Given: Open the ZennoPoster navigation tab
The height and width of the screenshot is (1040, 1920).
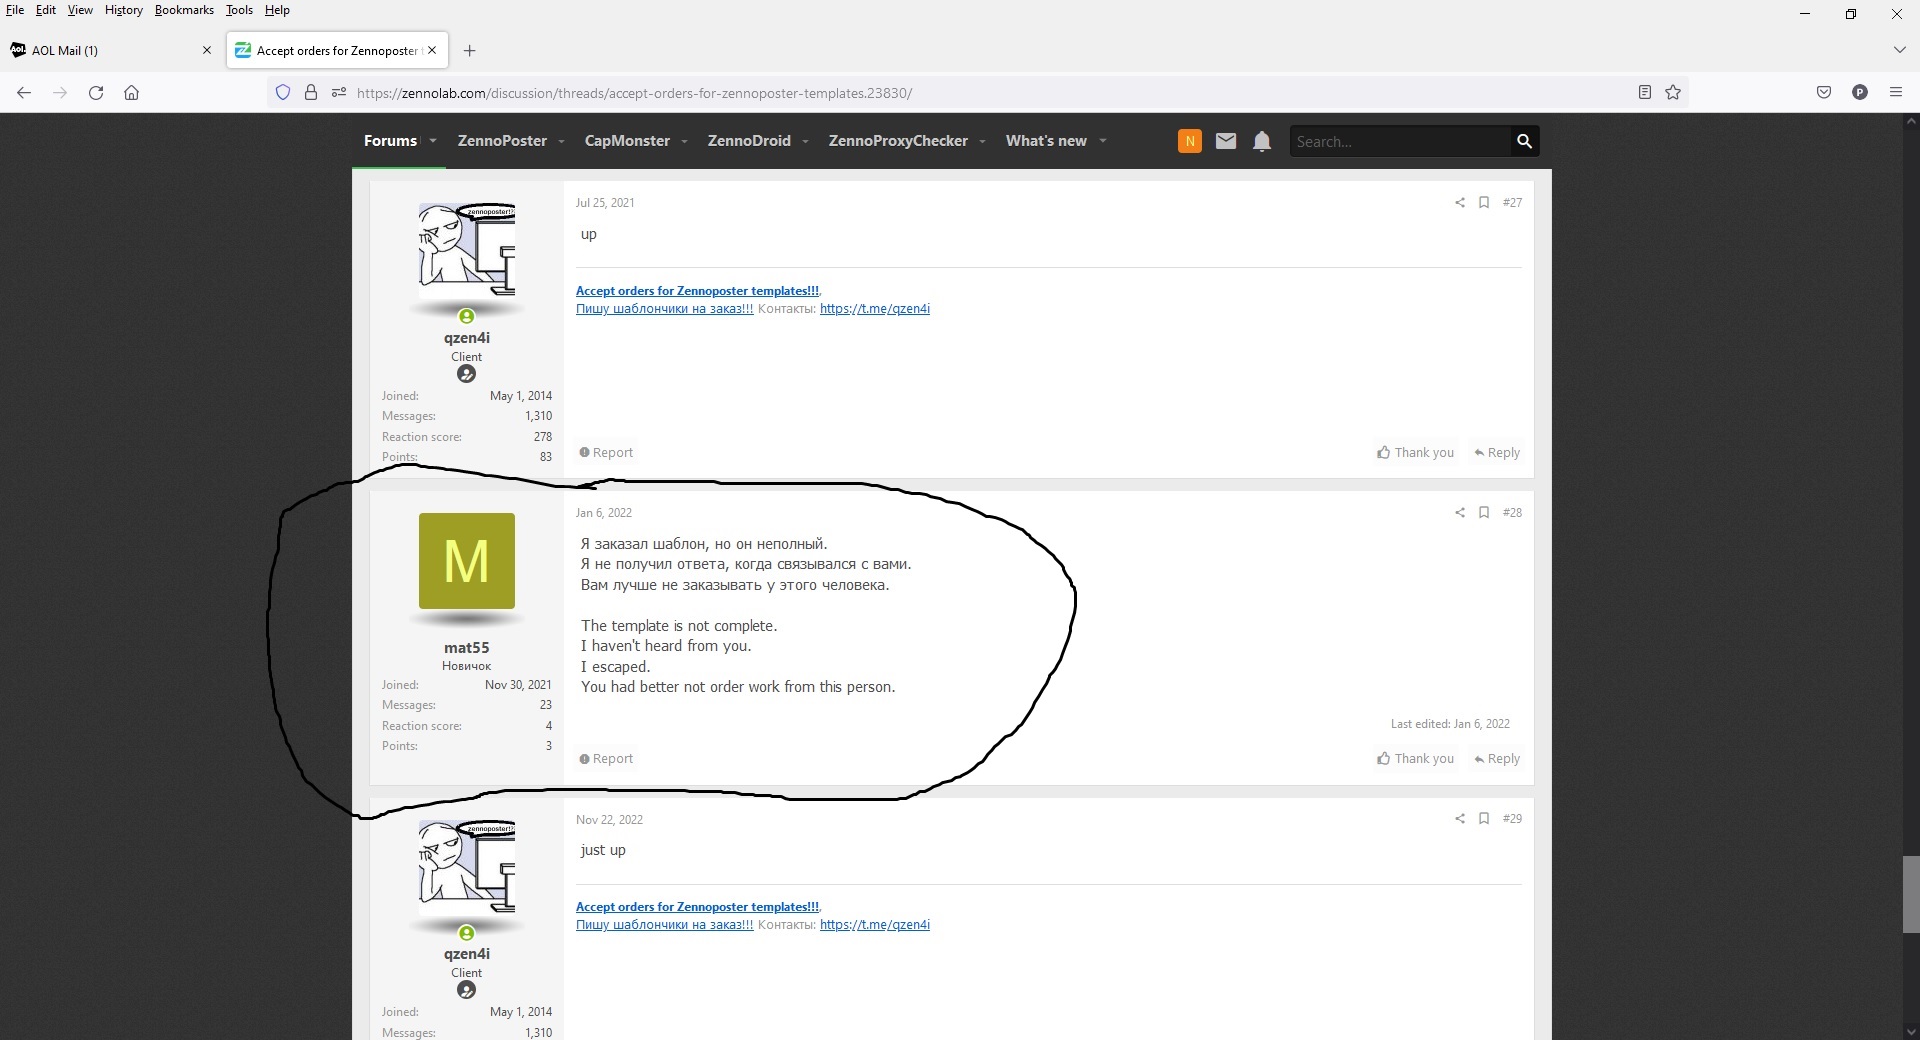Looking at the screenshot, I should (x=502, y=141).
